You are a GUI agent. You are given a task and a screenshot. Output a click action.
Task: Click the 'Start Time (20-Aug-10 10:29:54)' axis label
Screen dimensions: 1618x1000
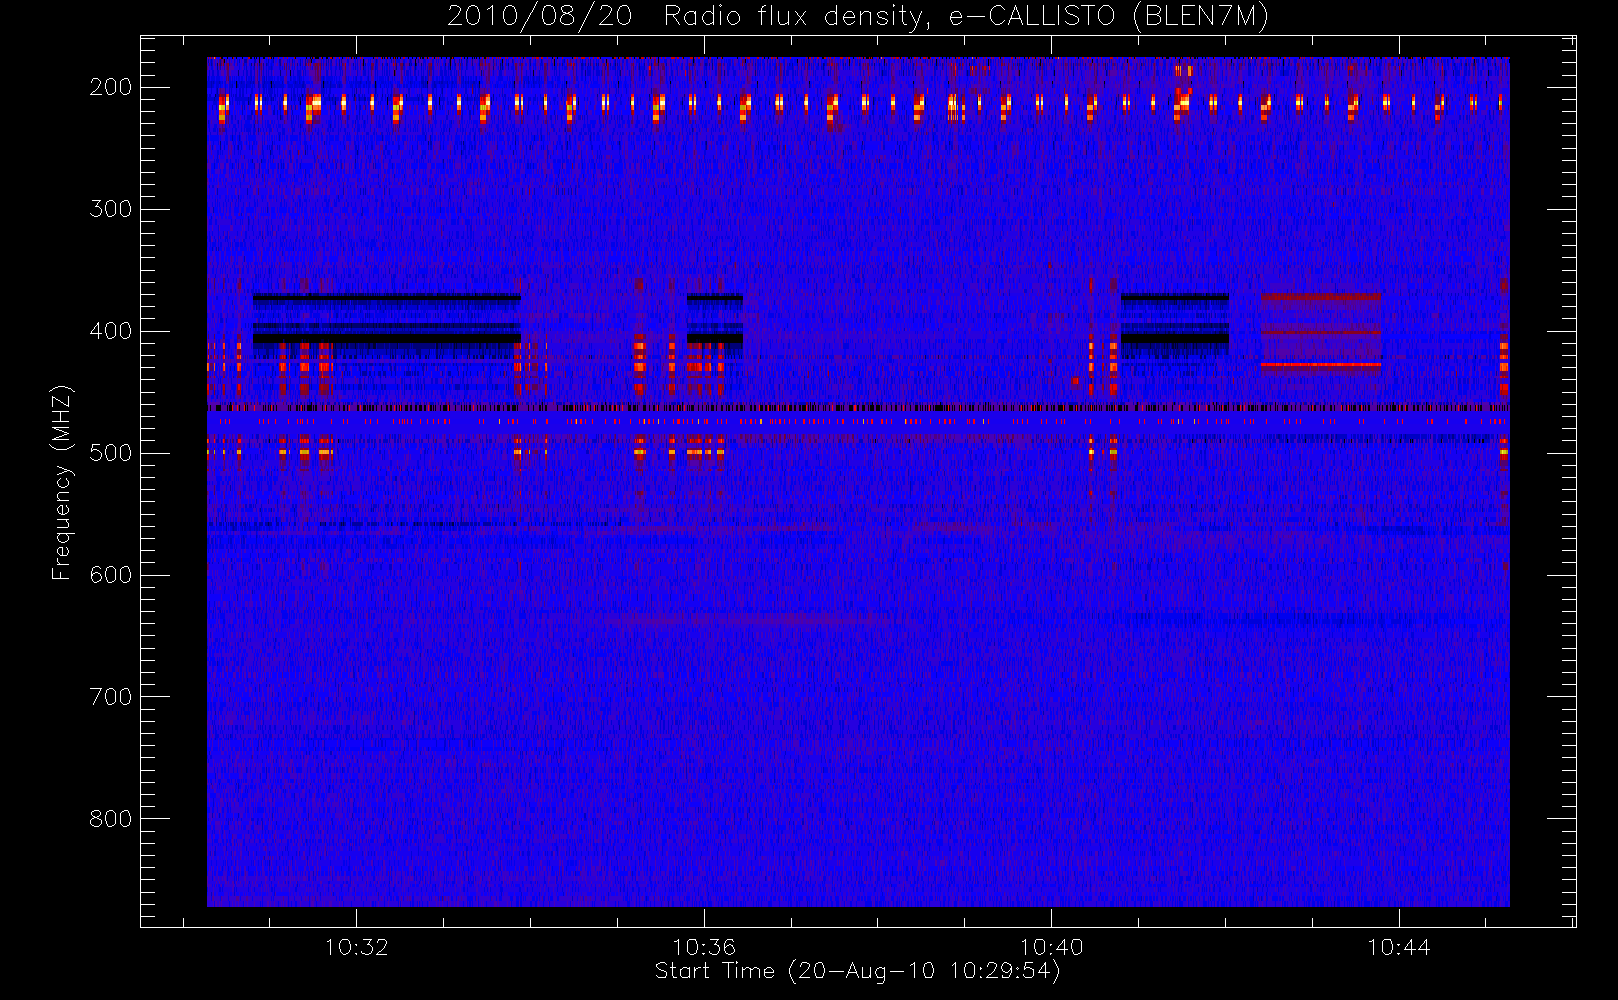coord(857,971)
